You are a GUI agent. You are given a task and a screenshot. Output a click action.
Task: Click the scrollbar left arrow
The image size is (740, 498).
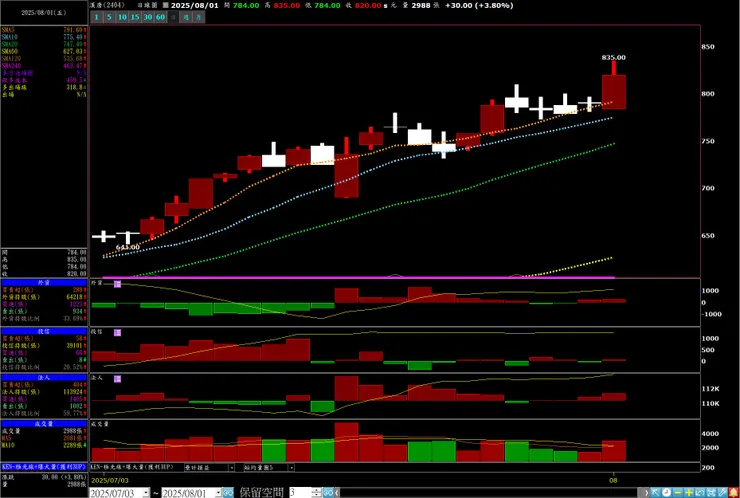click(337, 493)
